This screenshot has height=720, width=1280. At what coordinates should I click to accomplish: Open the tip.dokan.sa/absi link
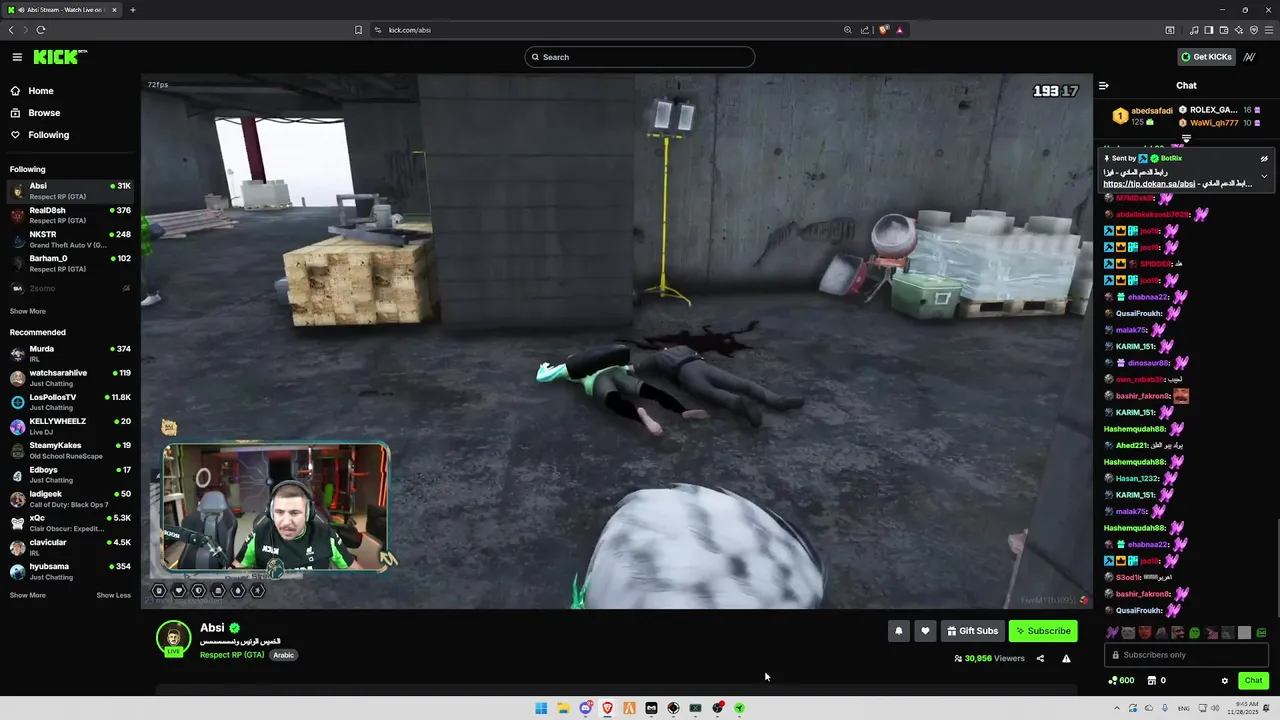(1149, 184)
